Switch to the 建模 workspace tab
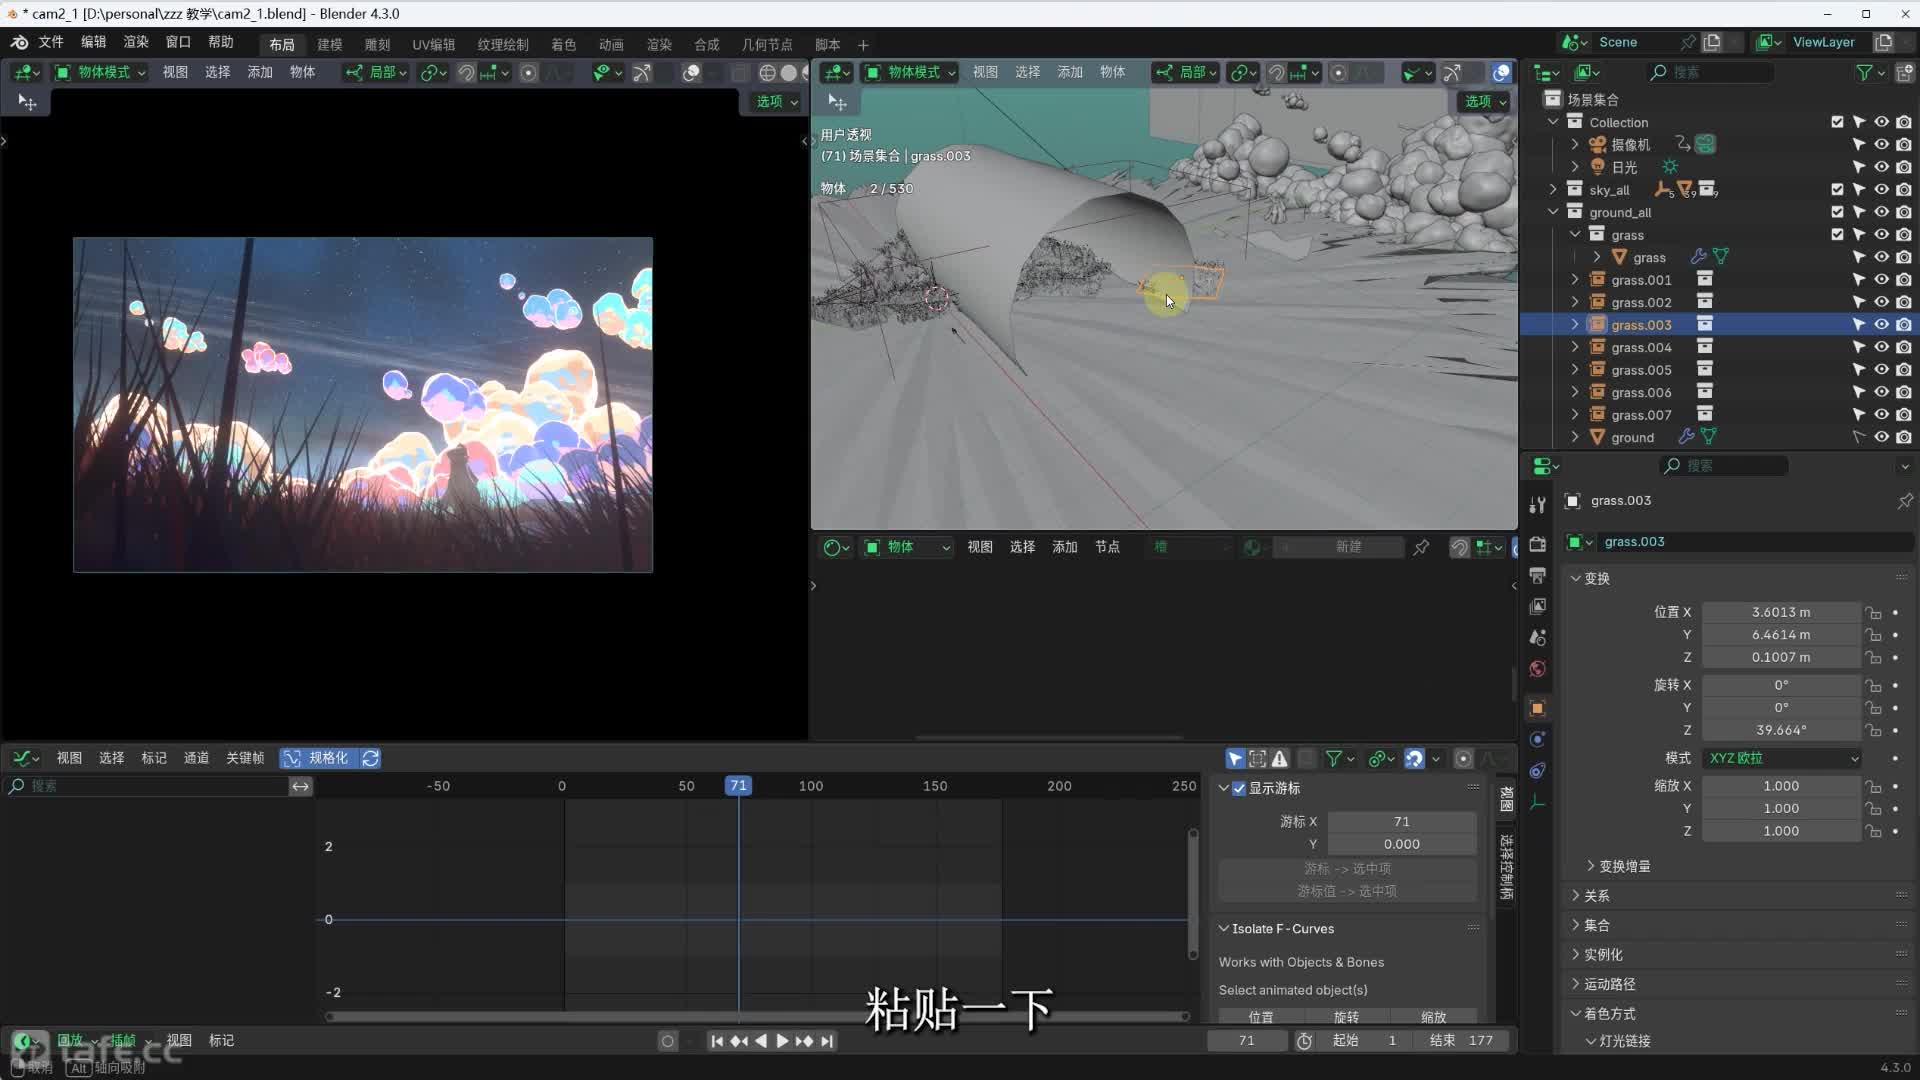Image resolution: width=1920 pixels, height=1080 pixels. pyautogui.click(x=329, y=44)
